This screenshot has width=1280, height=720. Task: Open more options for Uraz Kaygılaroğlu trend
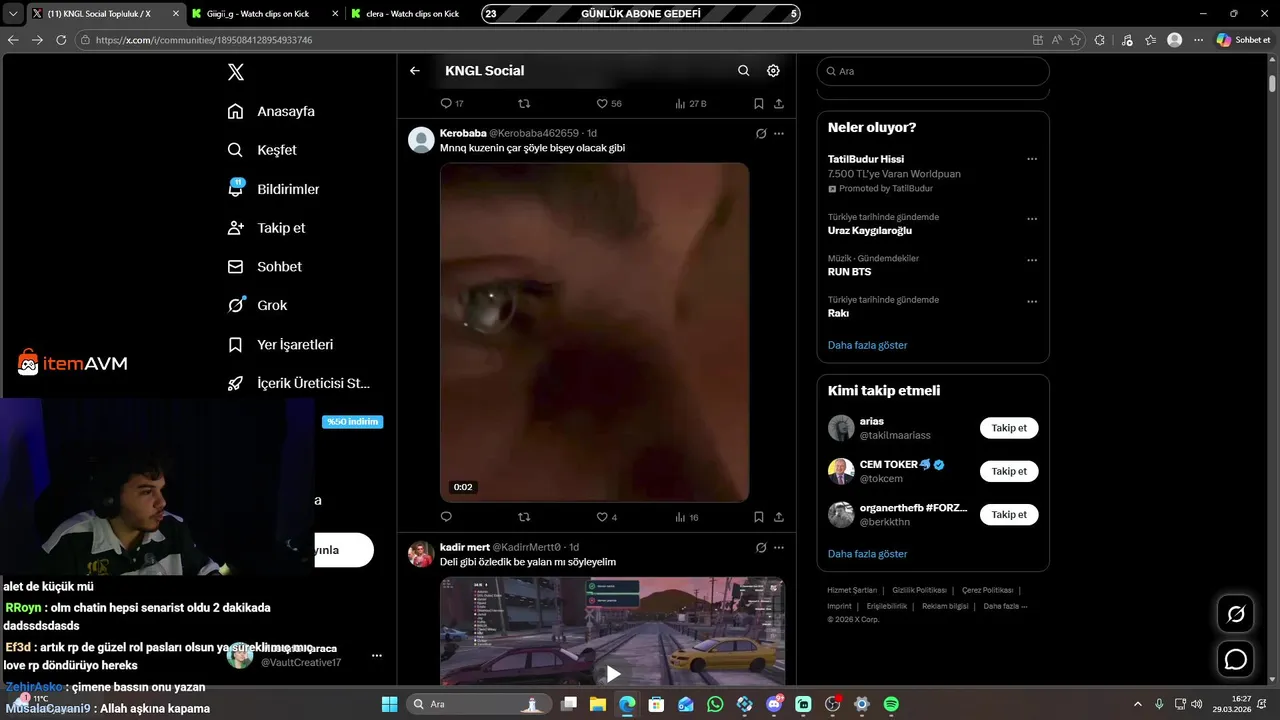[x=1032, y=219]
